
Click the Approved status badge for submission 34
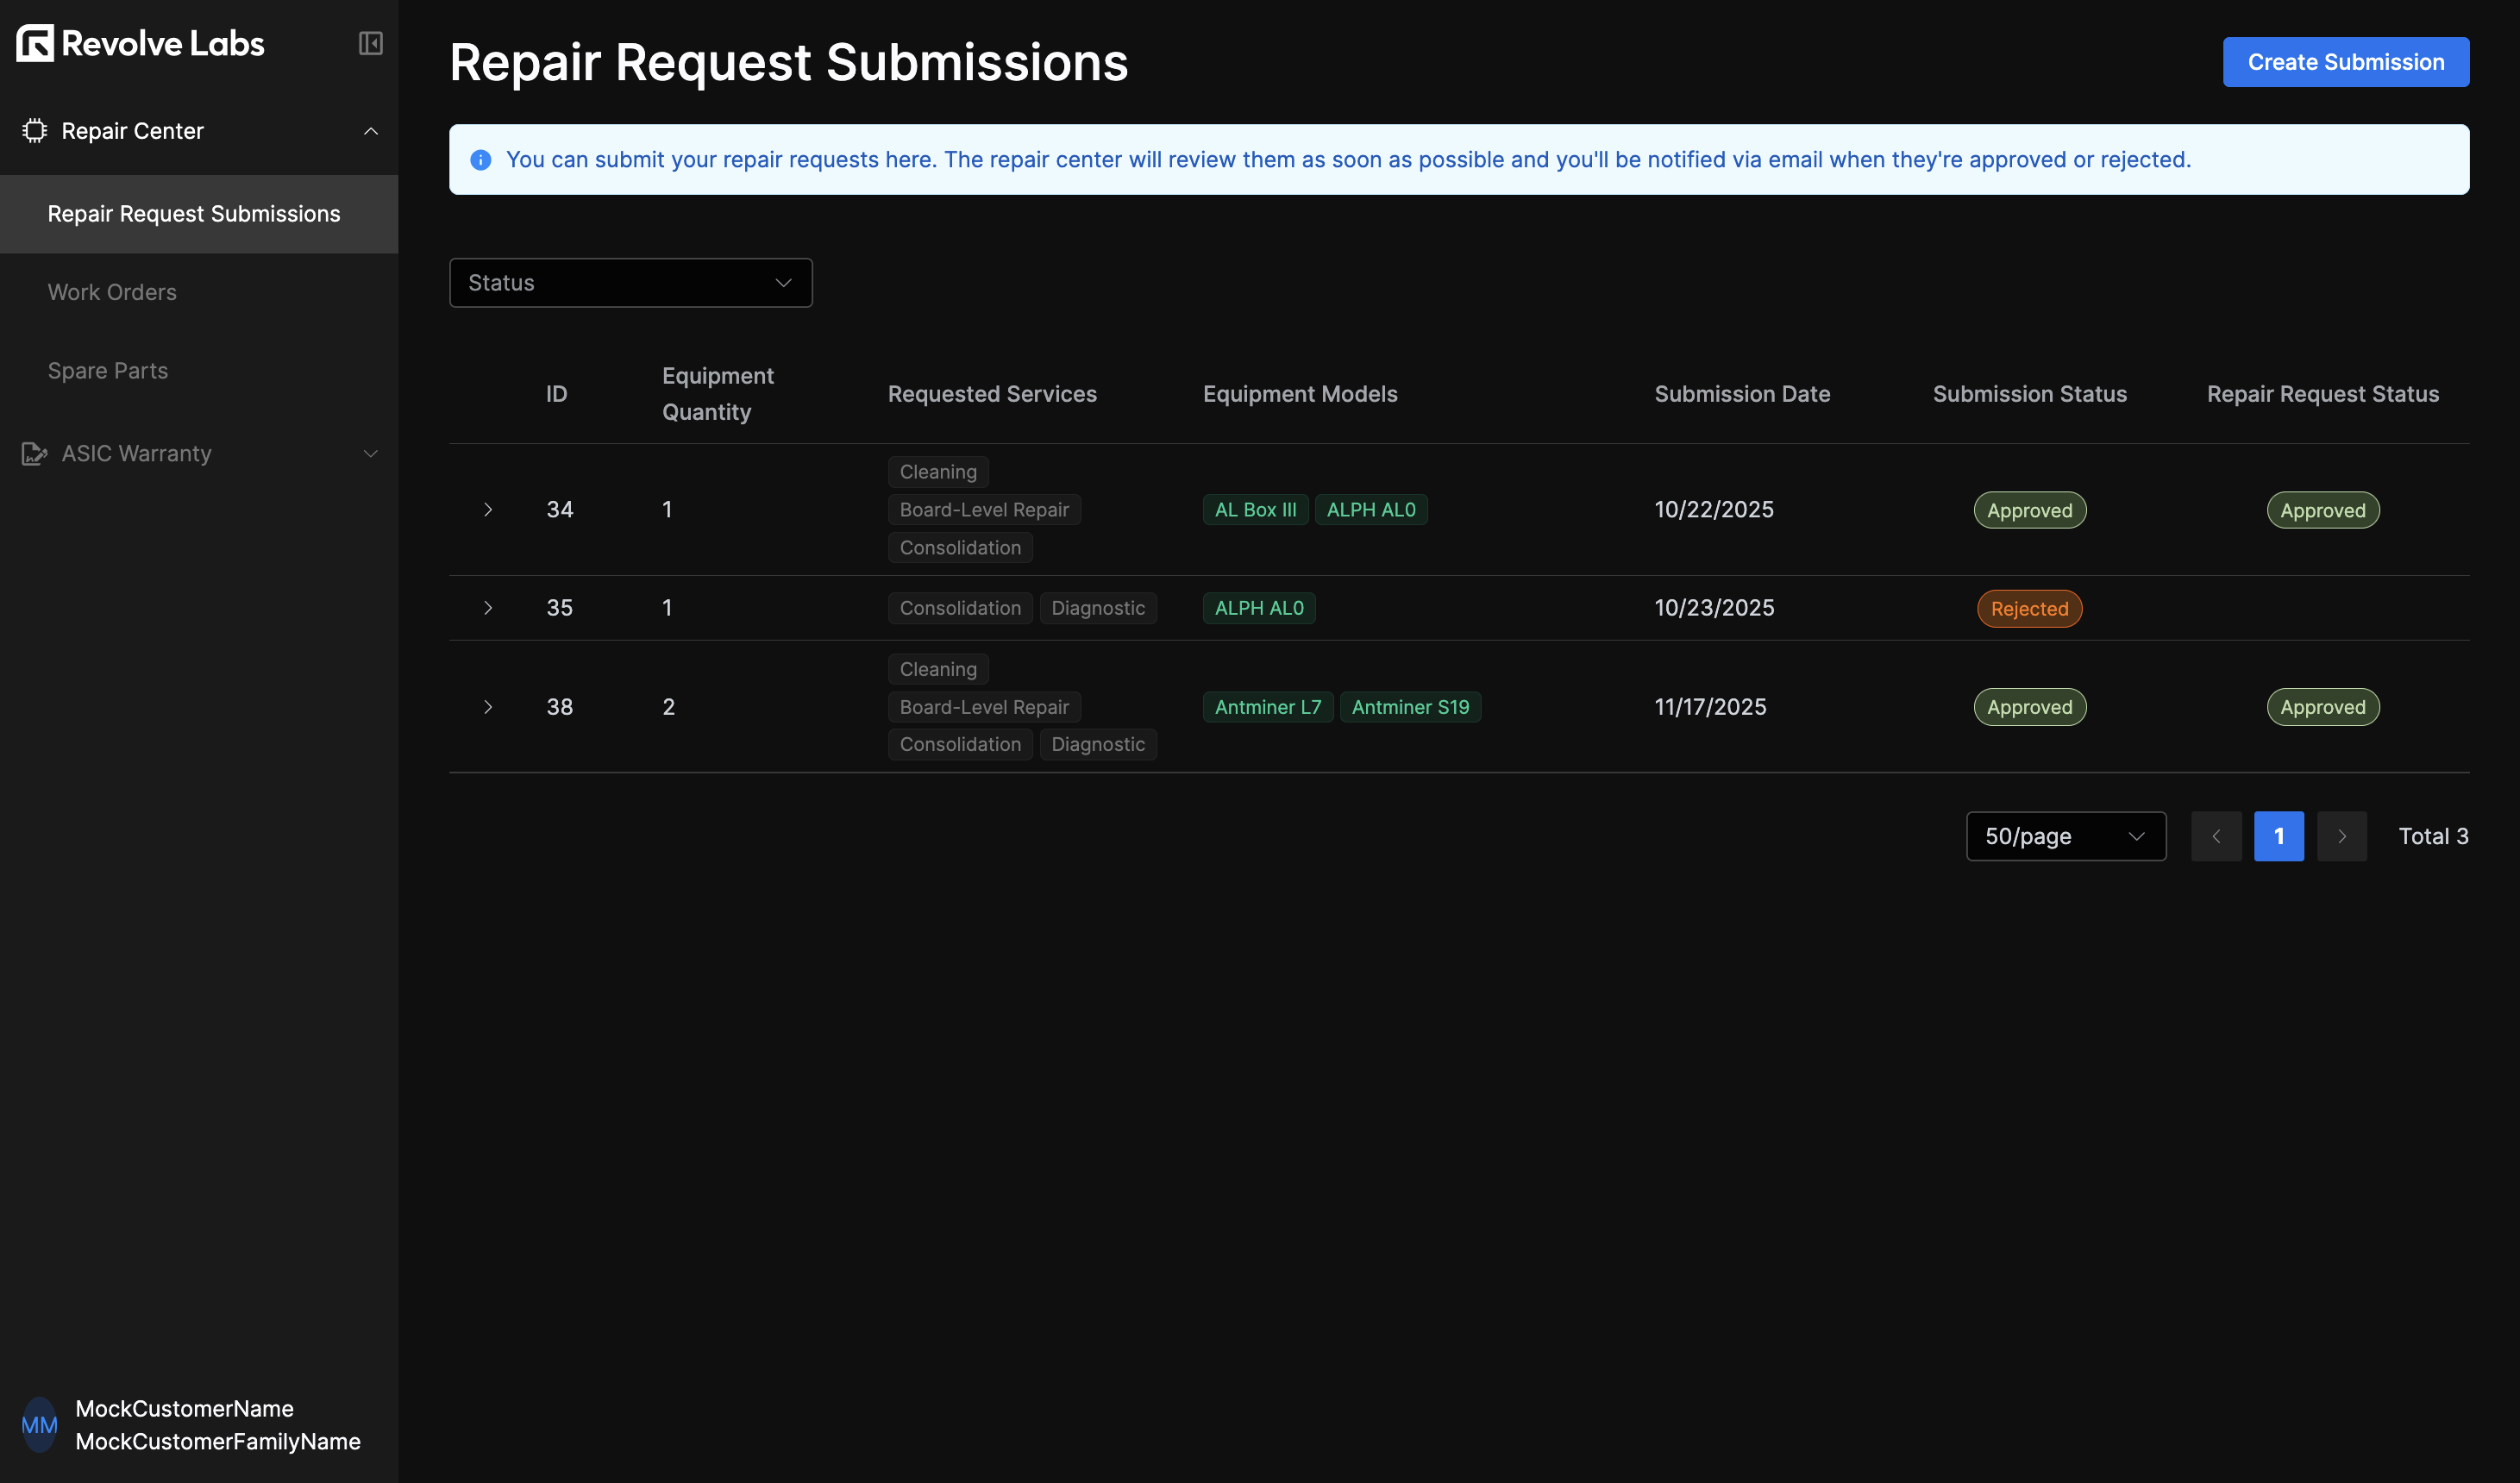click(x=2029, y=509)
